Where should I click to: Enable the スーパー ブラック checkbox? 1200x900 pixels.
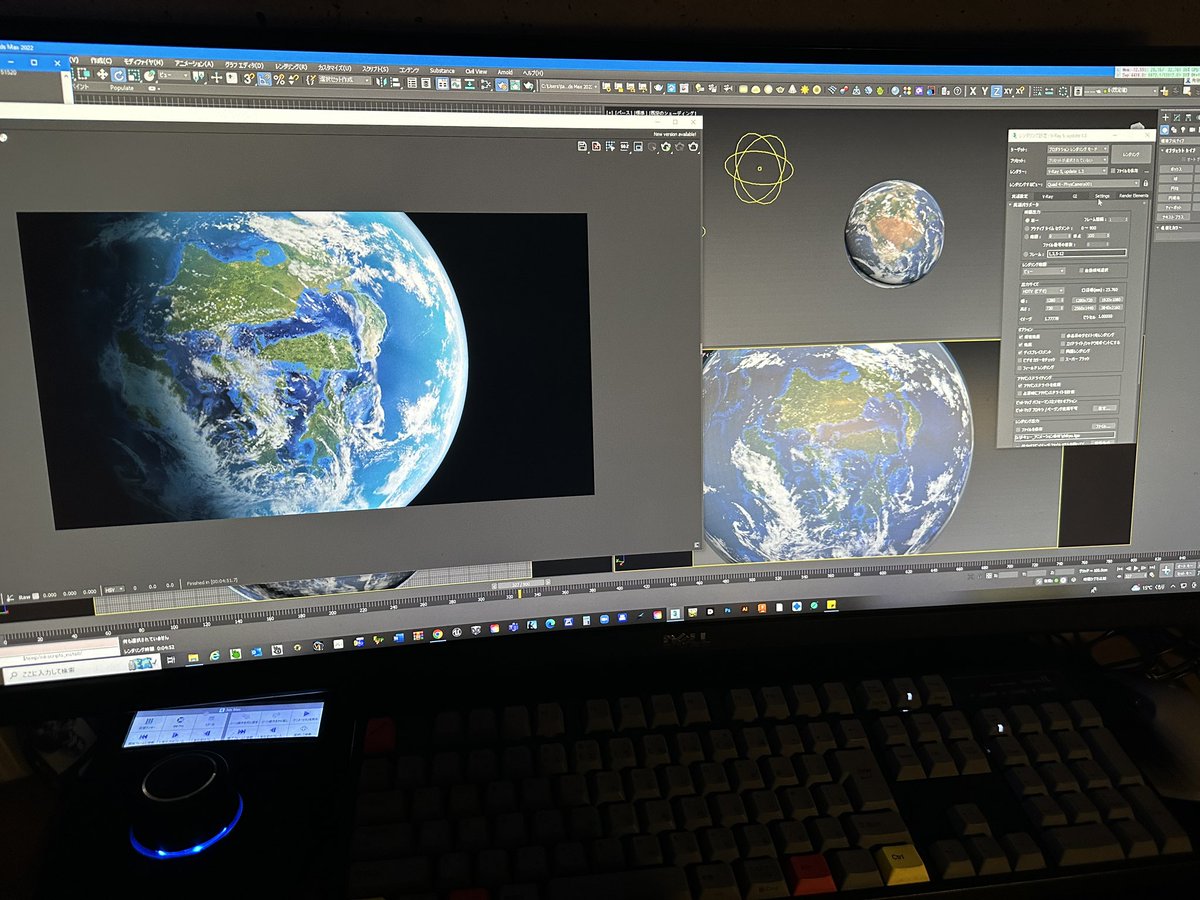(1062, 359)
